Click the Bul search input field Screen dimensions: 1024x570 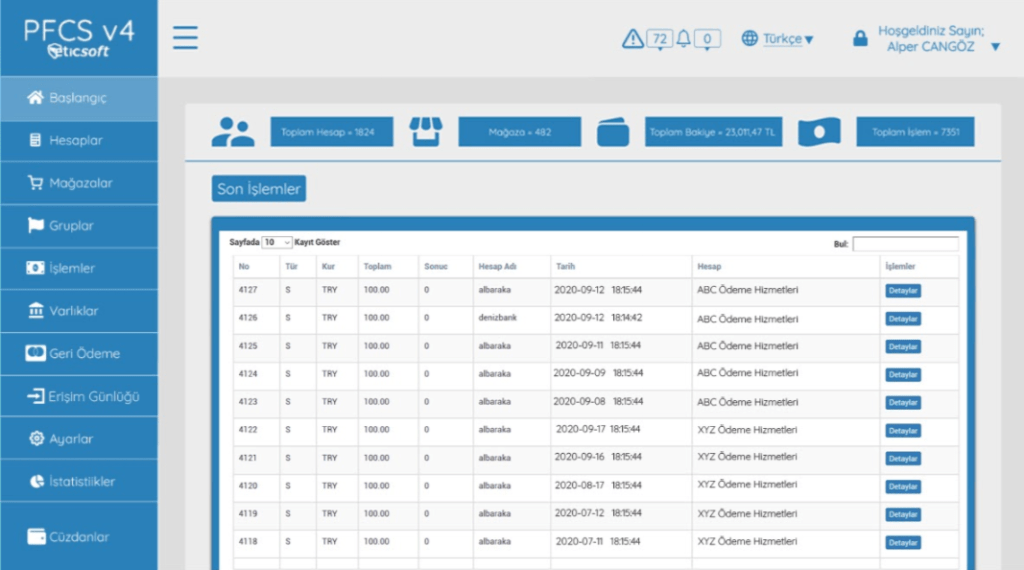tap(905, 244)
